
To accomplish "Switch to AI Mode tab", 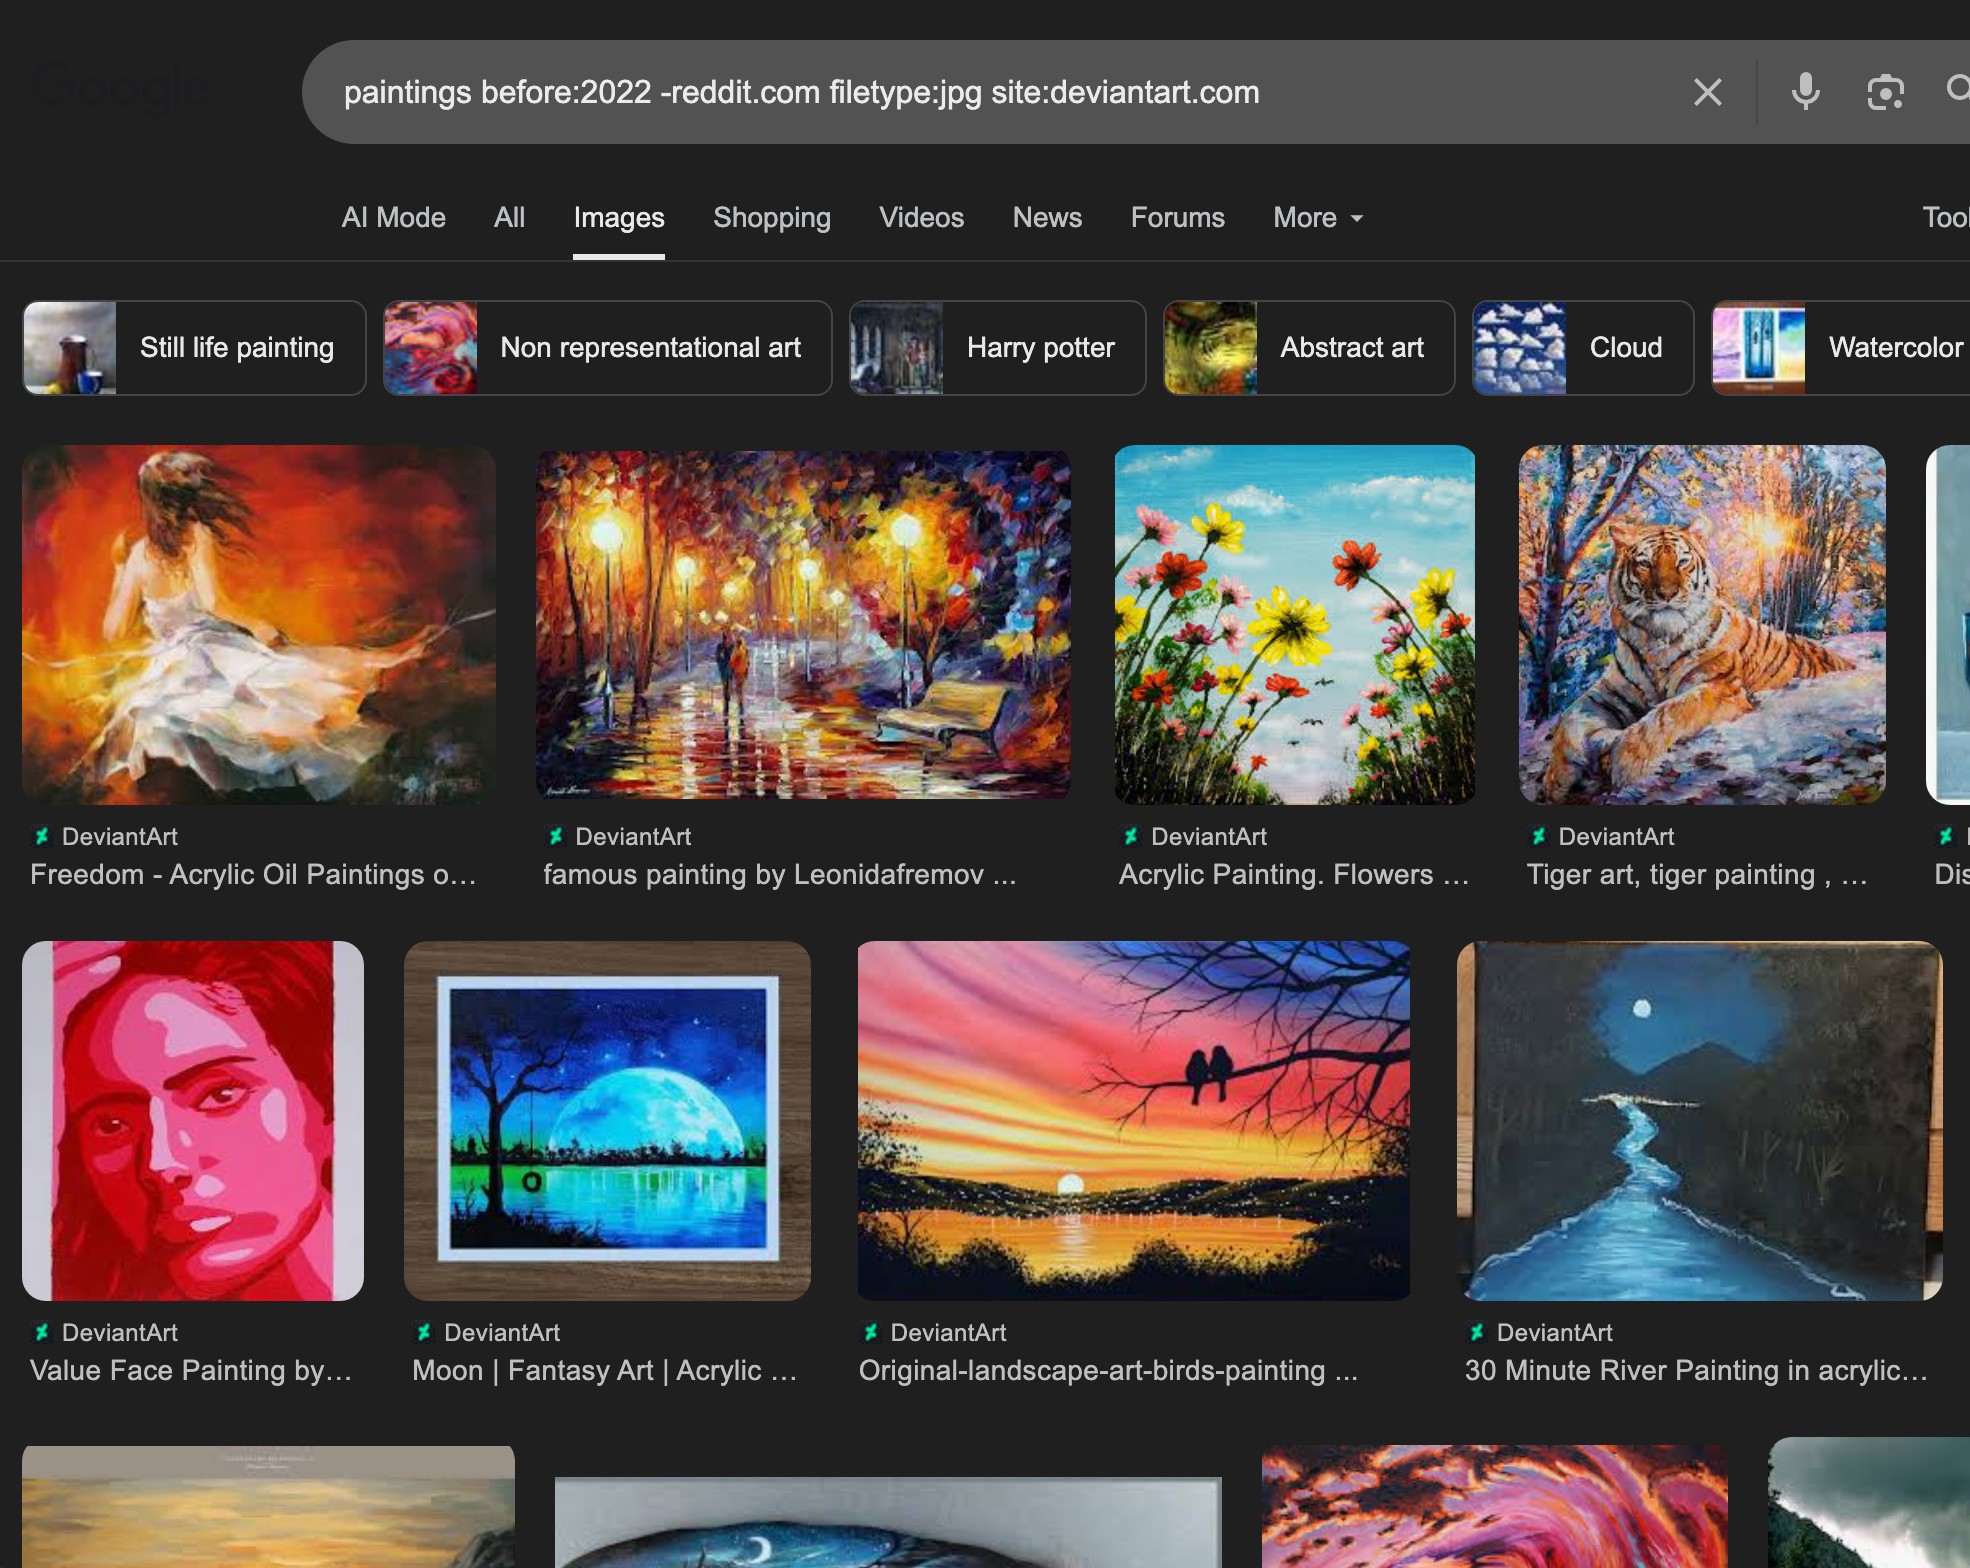I will pos(393,217).
